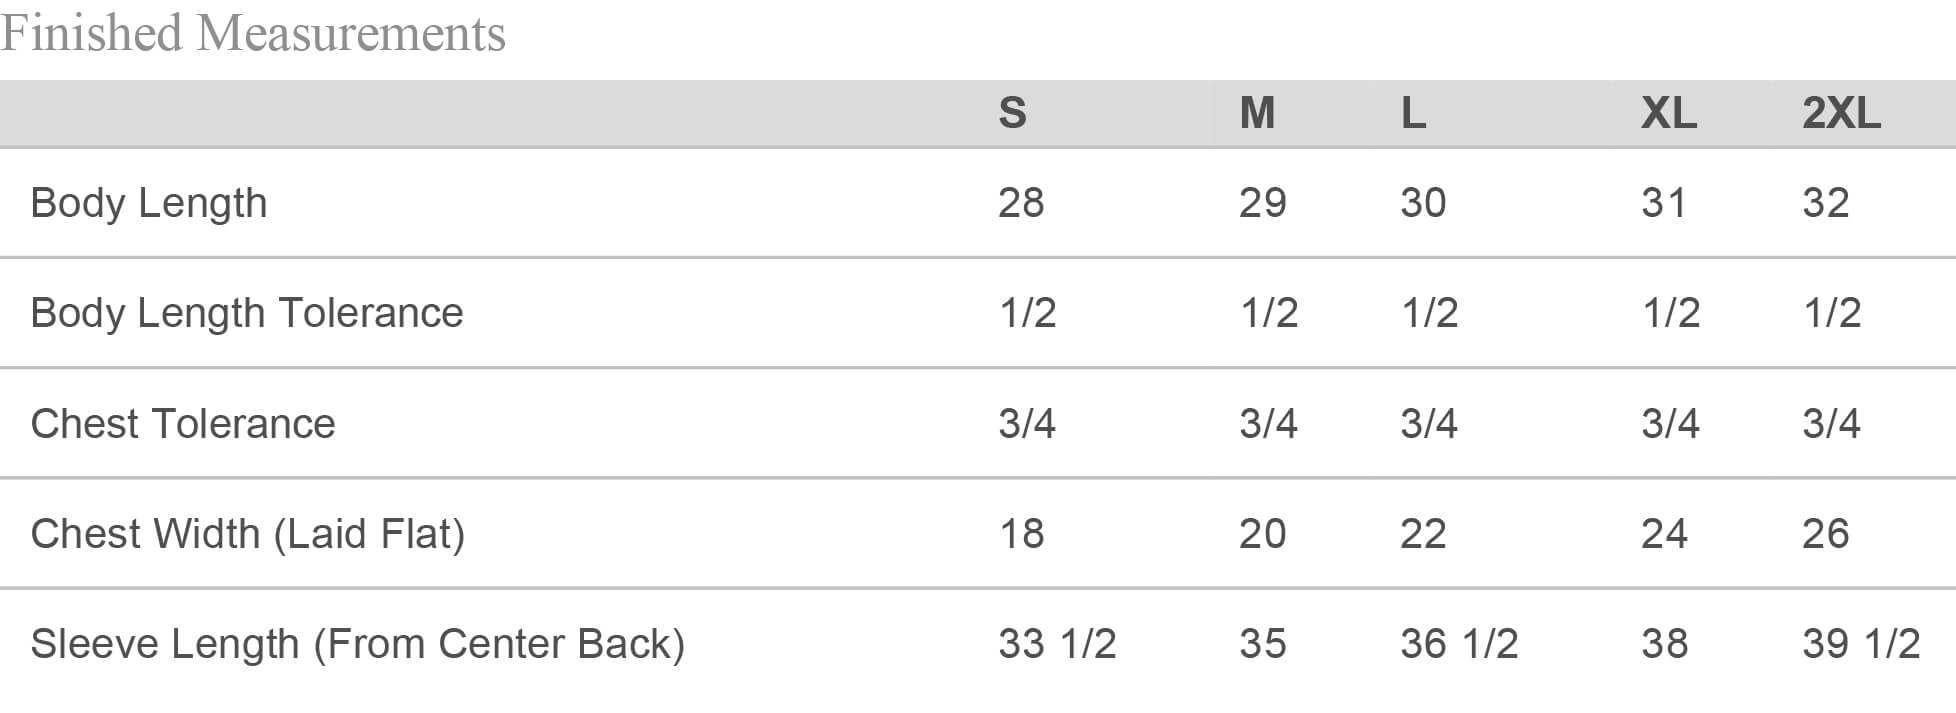The width and height of the screenshot is (1956, 713).
Task: Select the Body Length Tolerance row label
Action: (247, 313)
